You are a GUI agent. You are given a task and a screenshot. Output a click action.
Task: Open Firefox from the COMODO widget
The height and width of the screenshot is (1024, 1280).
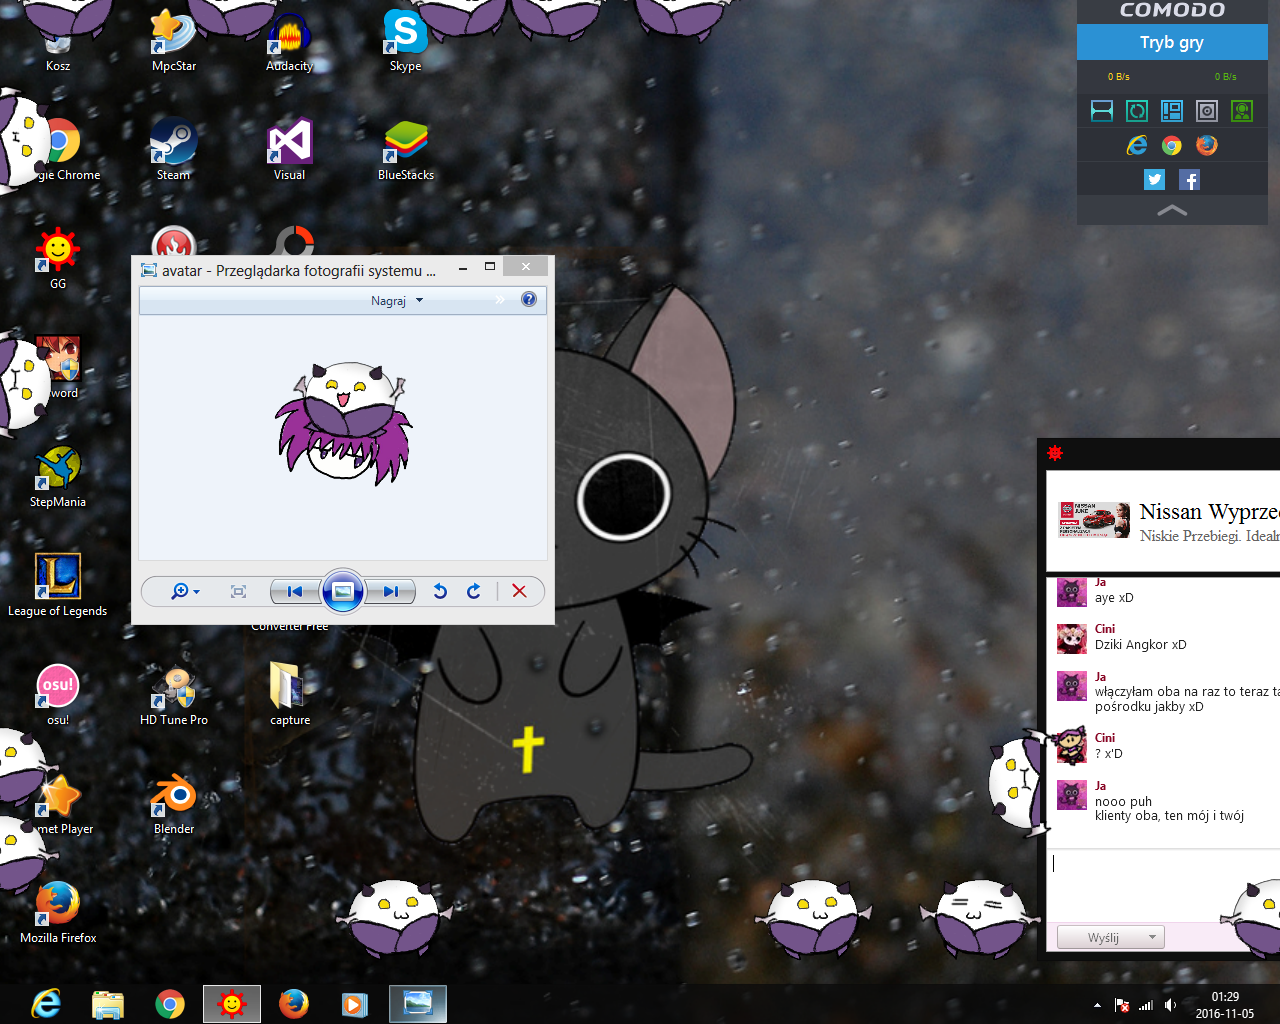1207,145
